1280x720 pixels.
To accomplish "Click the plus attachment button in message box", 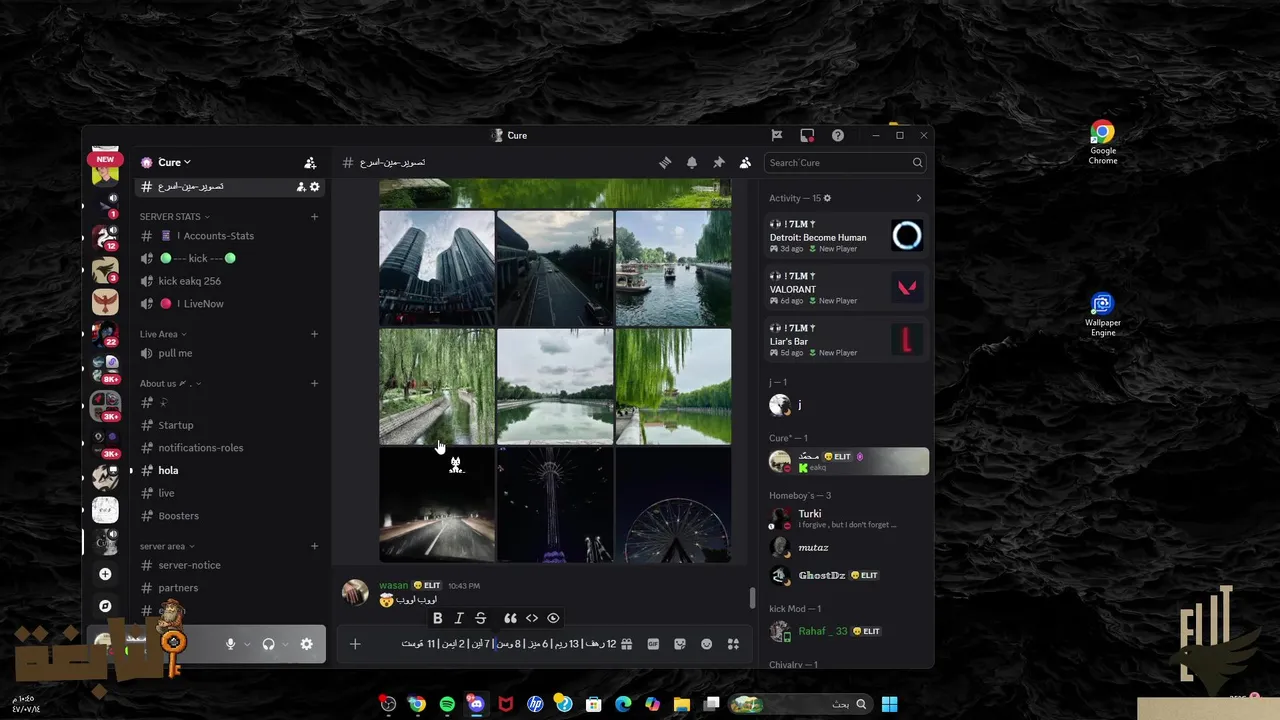I will click(x=355, y=644).
